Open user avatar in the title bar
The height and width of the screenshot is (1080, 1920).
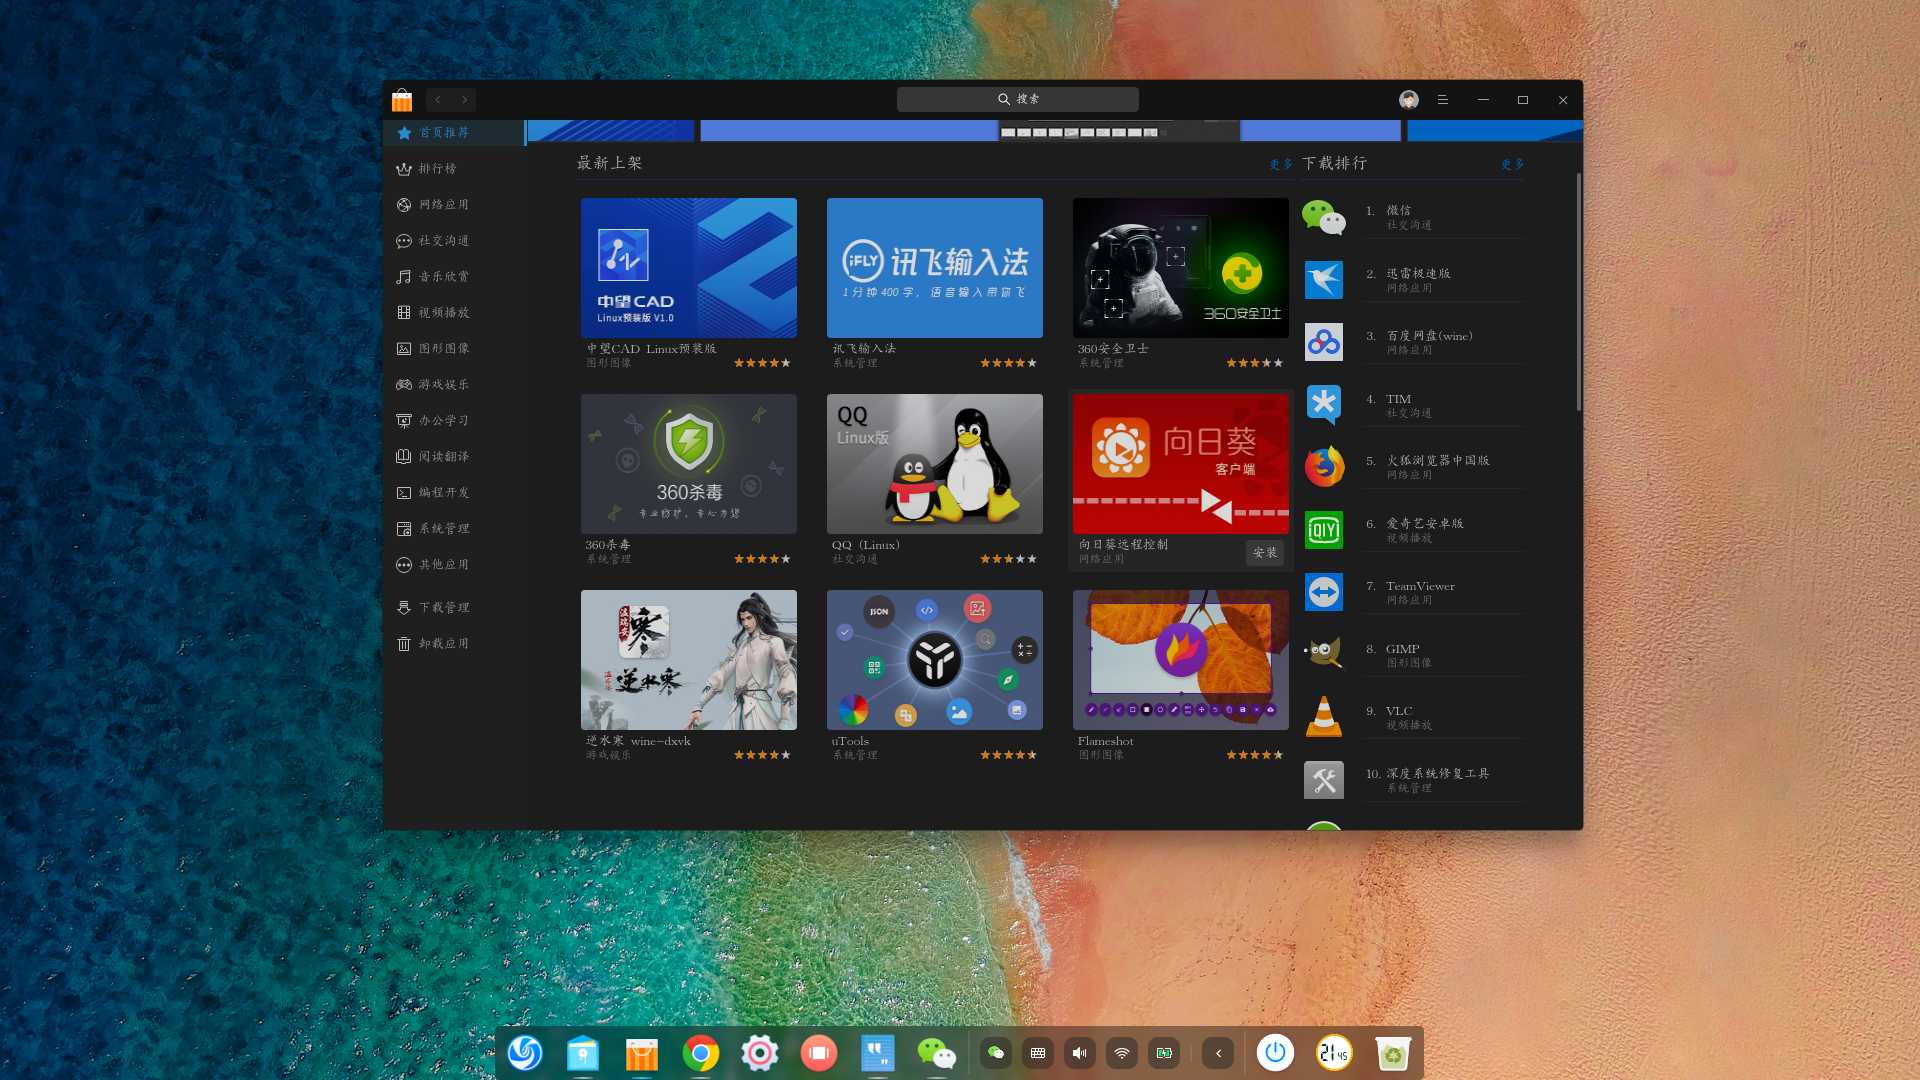(1408, 100)
